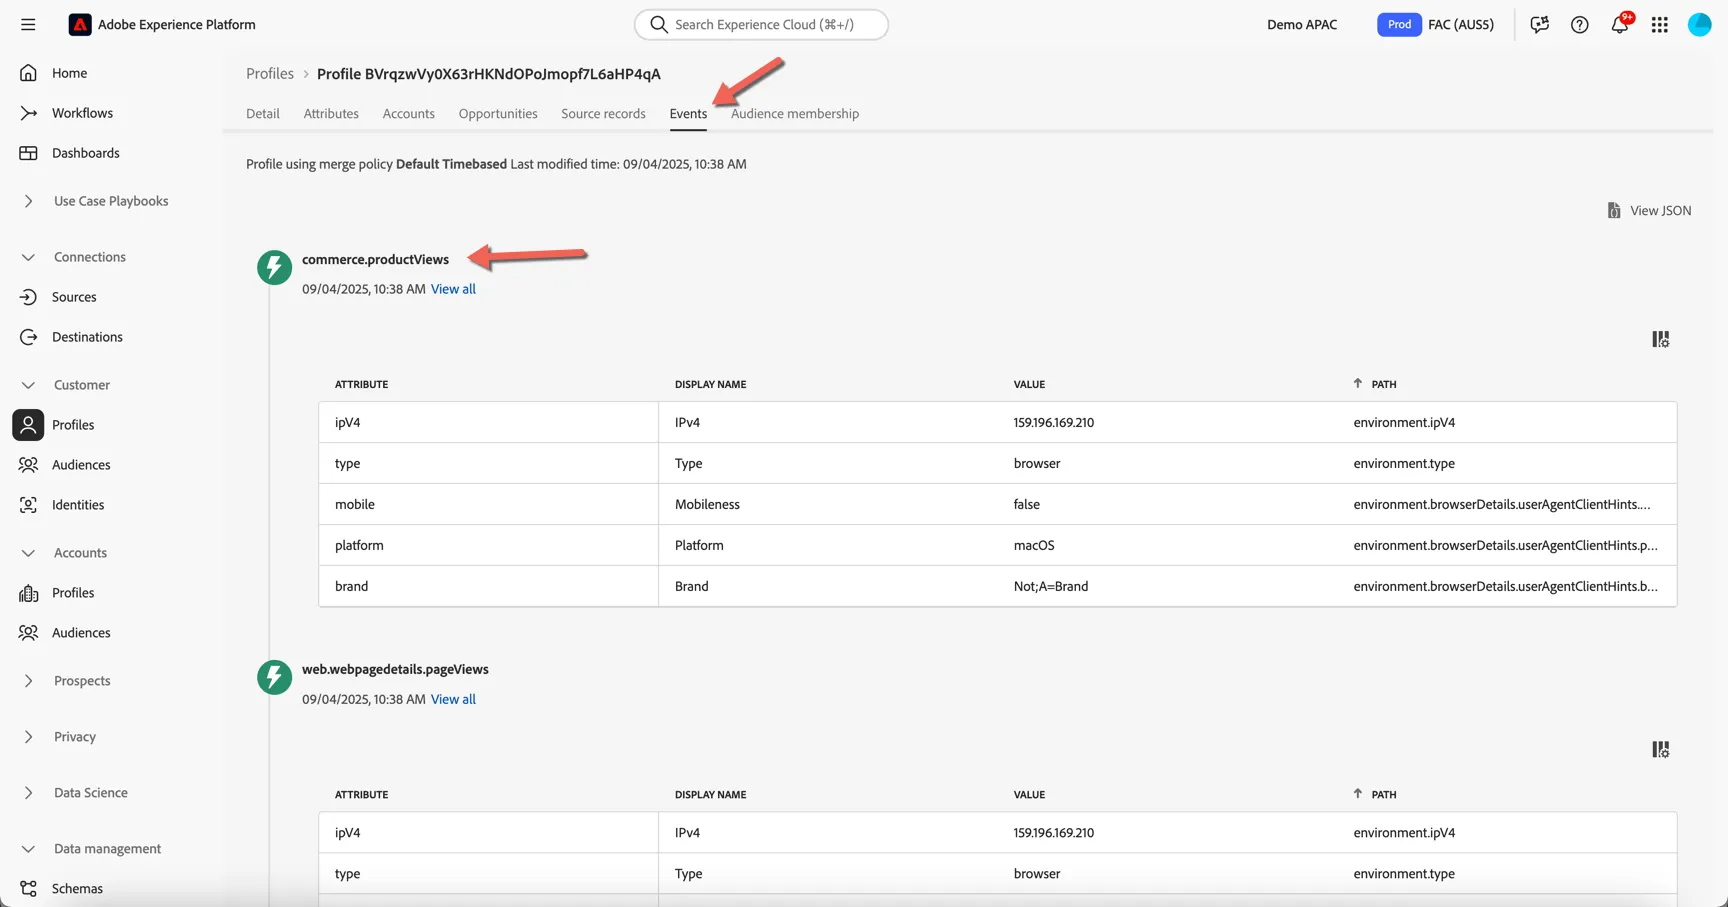
Task: Click the Home icon in sidebar
Action: pos(28,73)
